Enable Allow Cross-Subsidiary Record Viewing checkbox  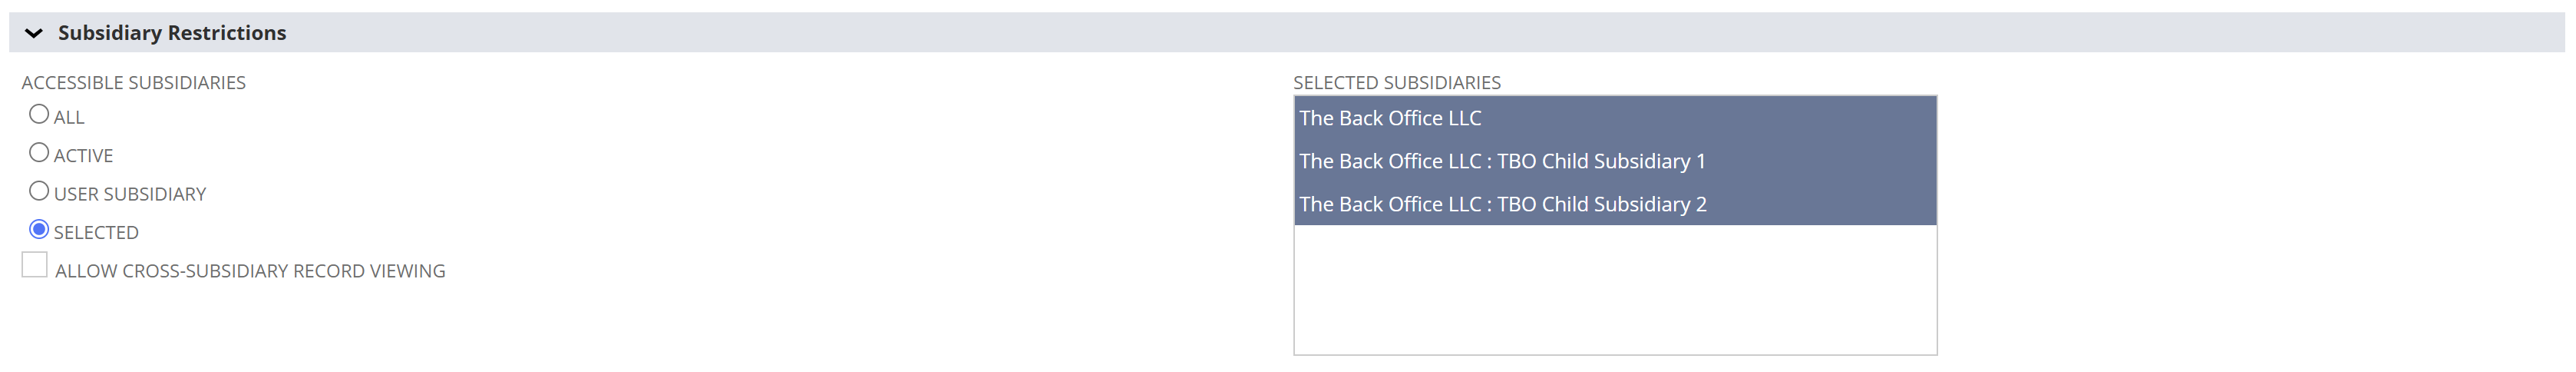pos(35,266)
